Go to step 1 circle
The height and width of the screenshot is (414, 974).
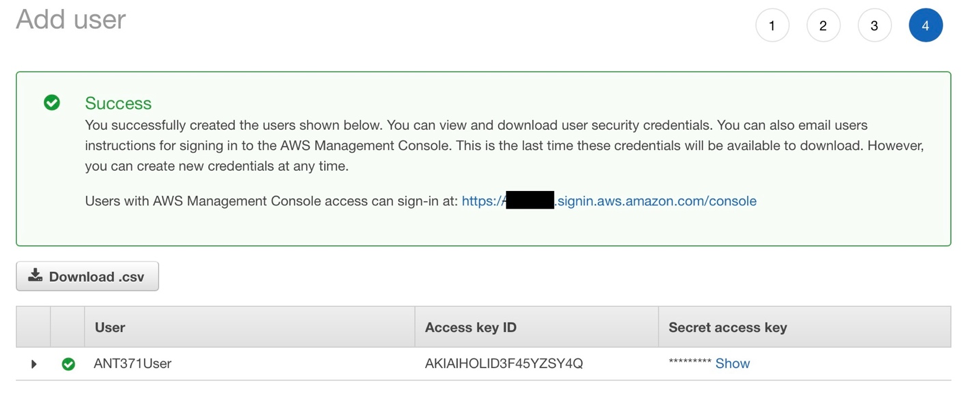click(772, 25)
